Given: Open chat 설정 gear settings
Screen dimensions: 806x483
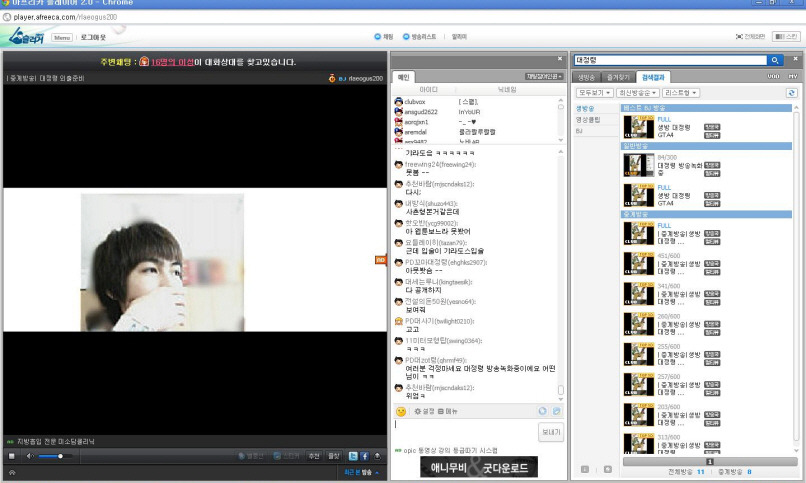Looking at the screenshot, I should [x=425, y=411].
